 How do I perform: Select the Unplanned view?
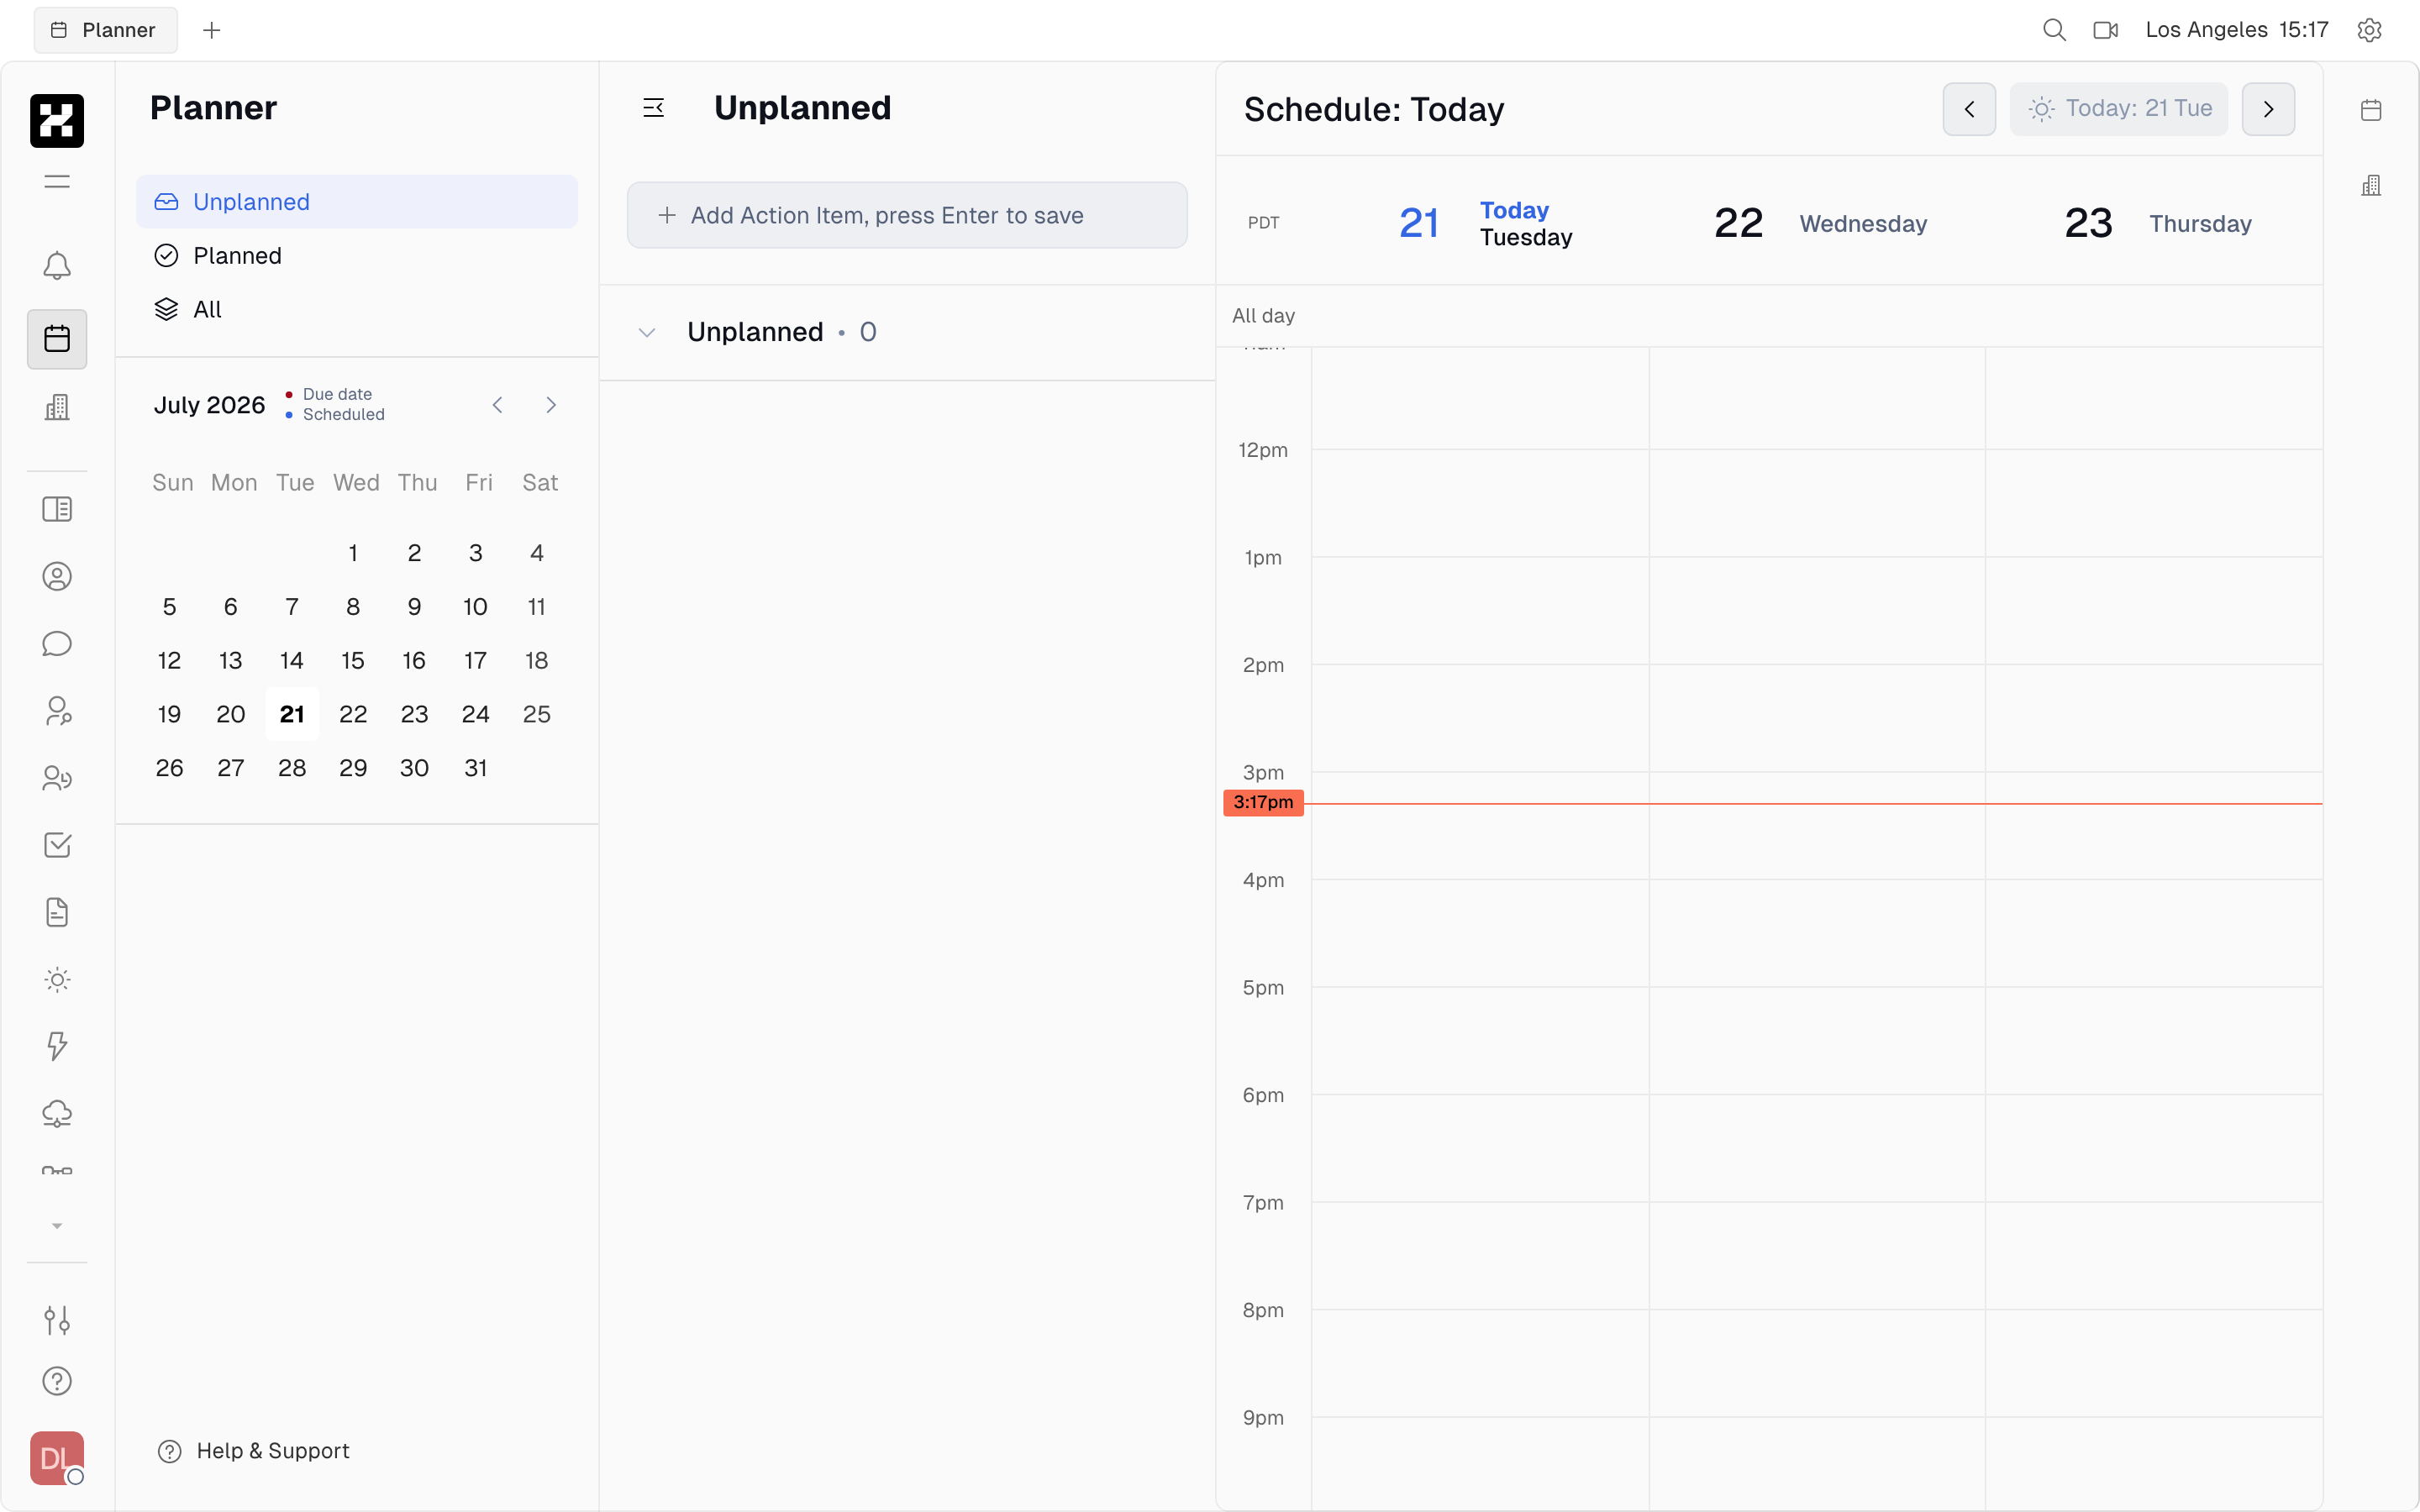point(357,202)
